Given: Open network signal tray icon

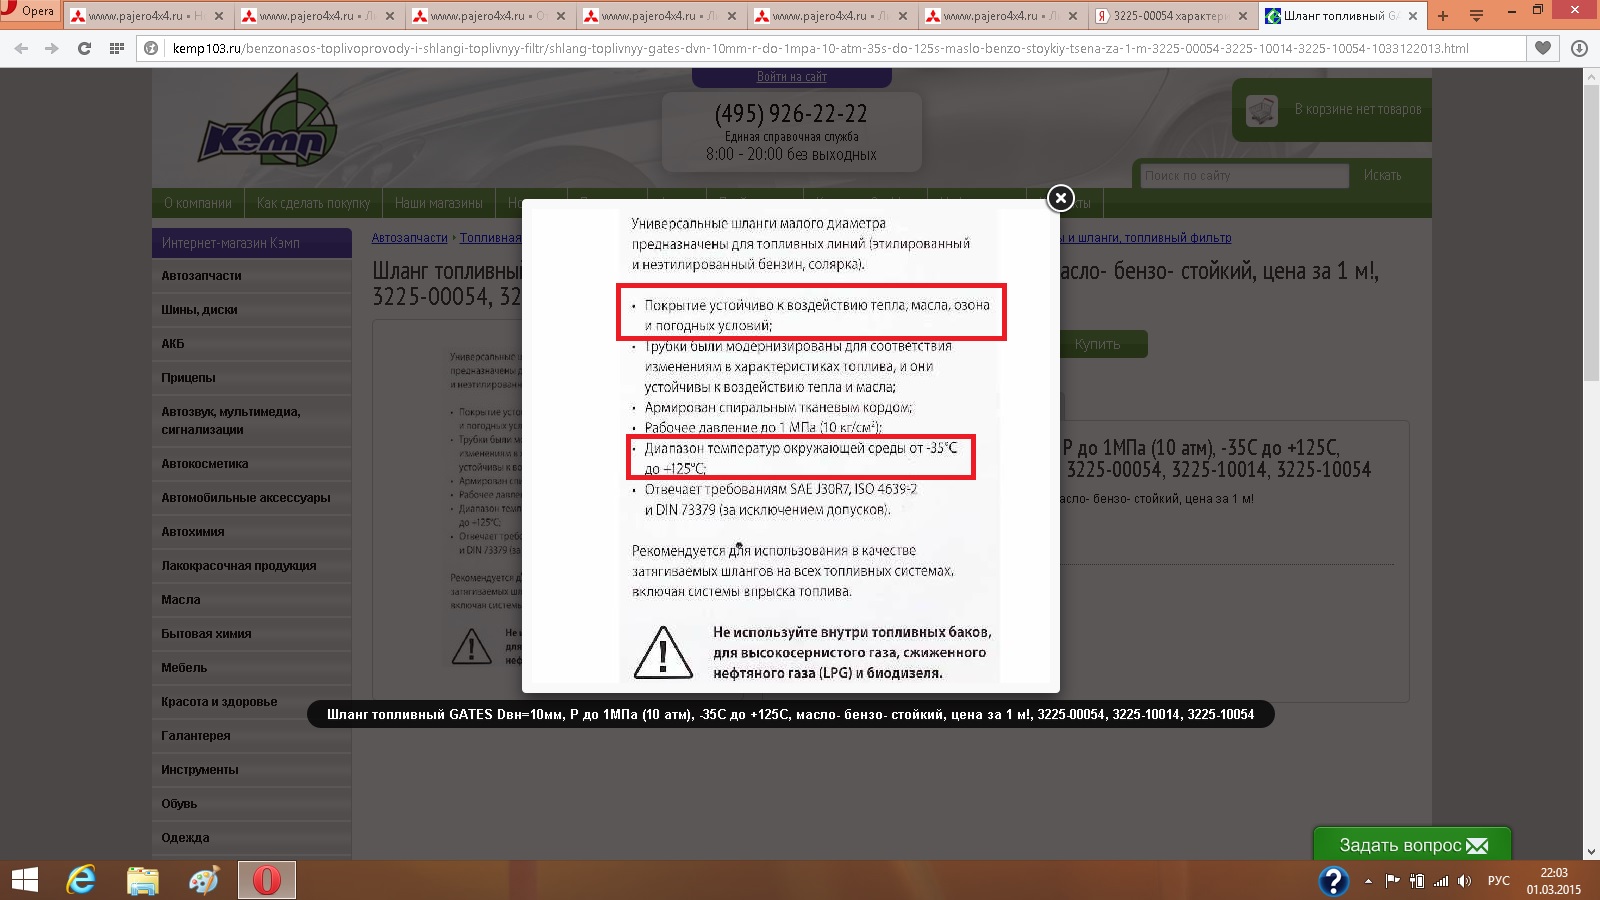Looking at the screenshot, I should [x=1441, y=881].
